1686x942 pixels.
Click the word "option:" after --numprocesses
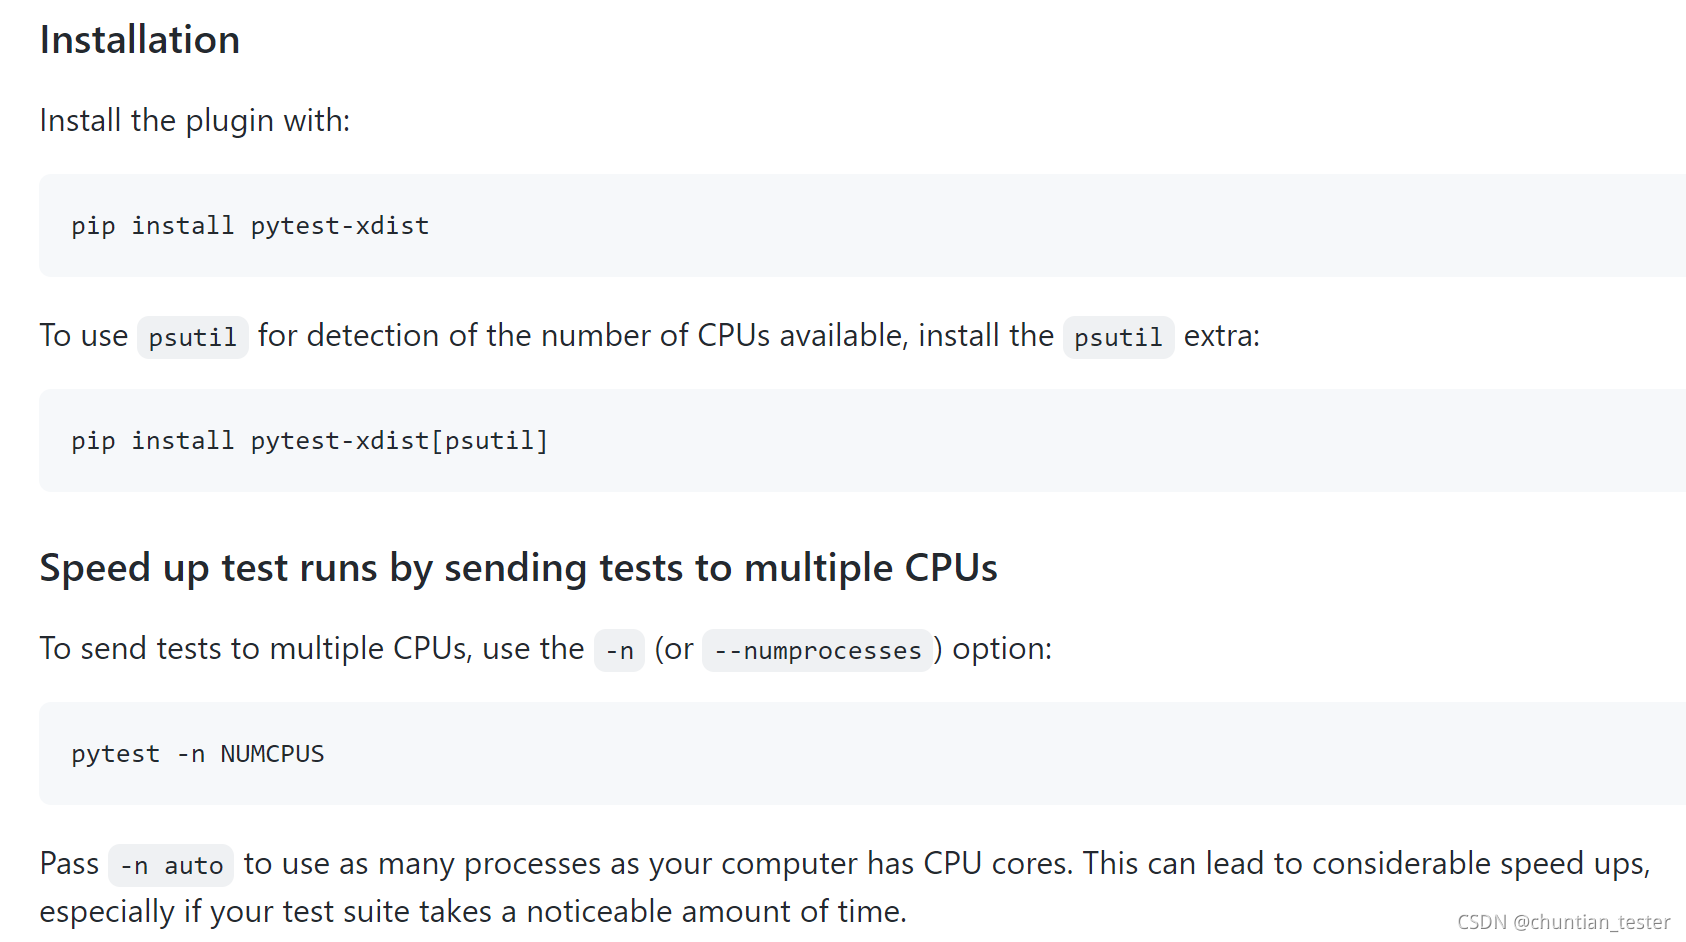click(x=1001, y=649)
